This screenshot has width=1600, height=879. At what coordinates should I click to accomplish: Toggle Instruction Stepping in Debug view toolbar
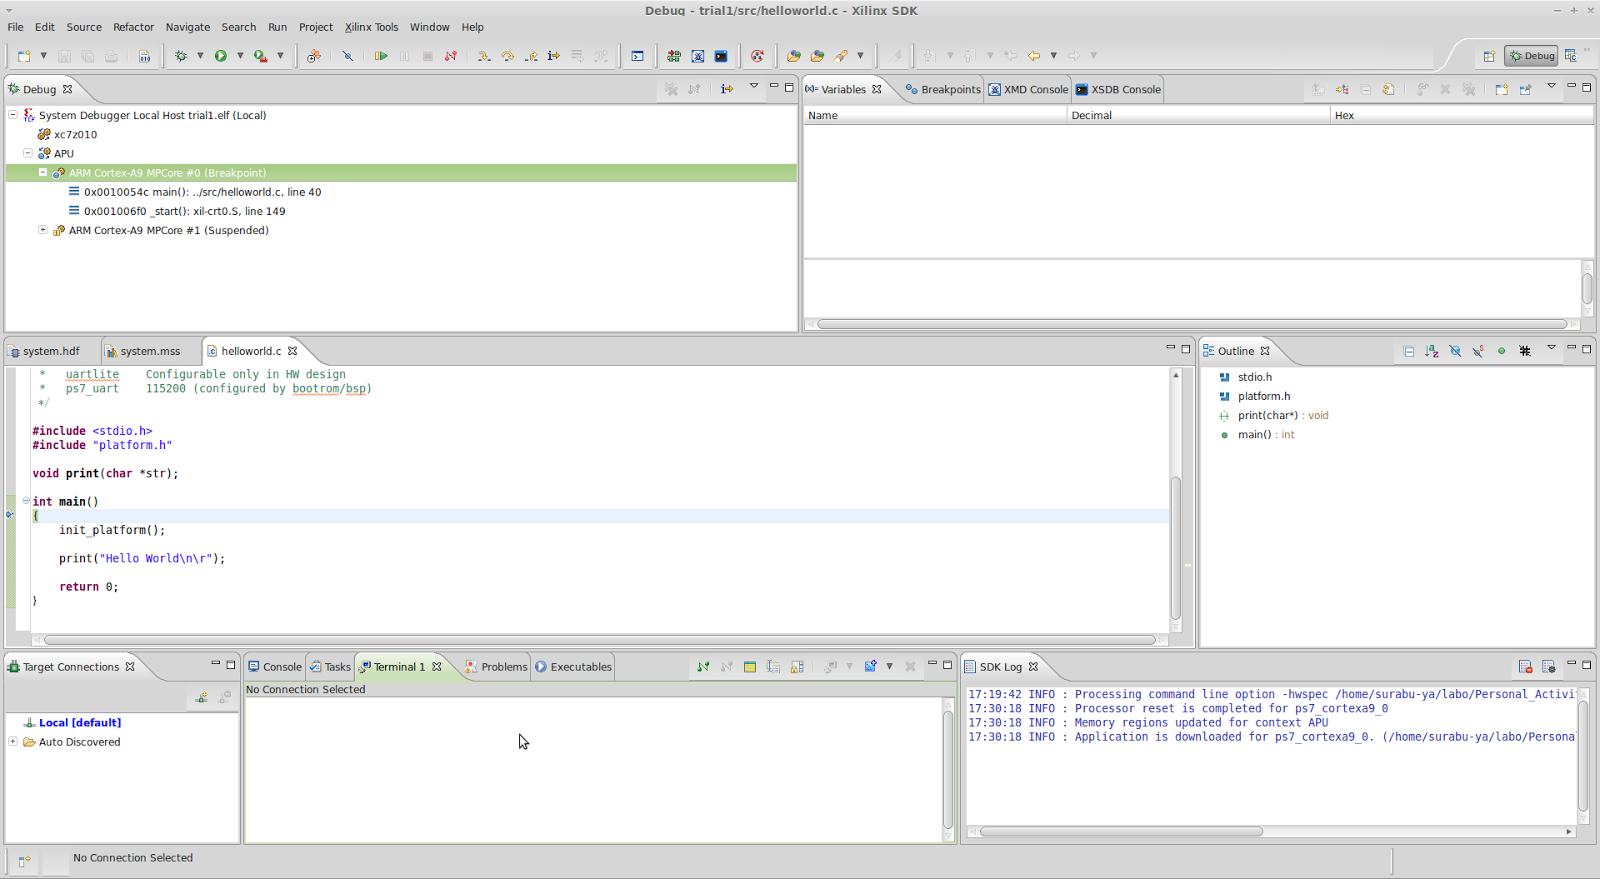(x=727, y=89)
